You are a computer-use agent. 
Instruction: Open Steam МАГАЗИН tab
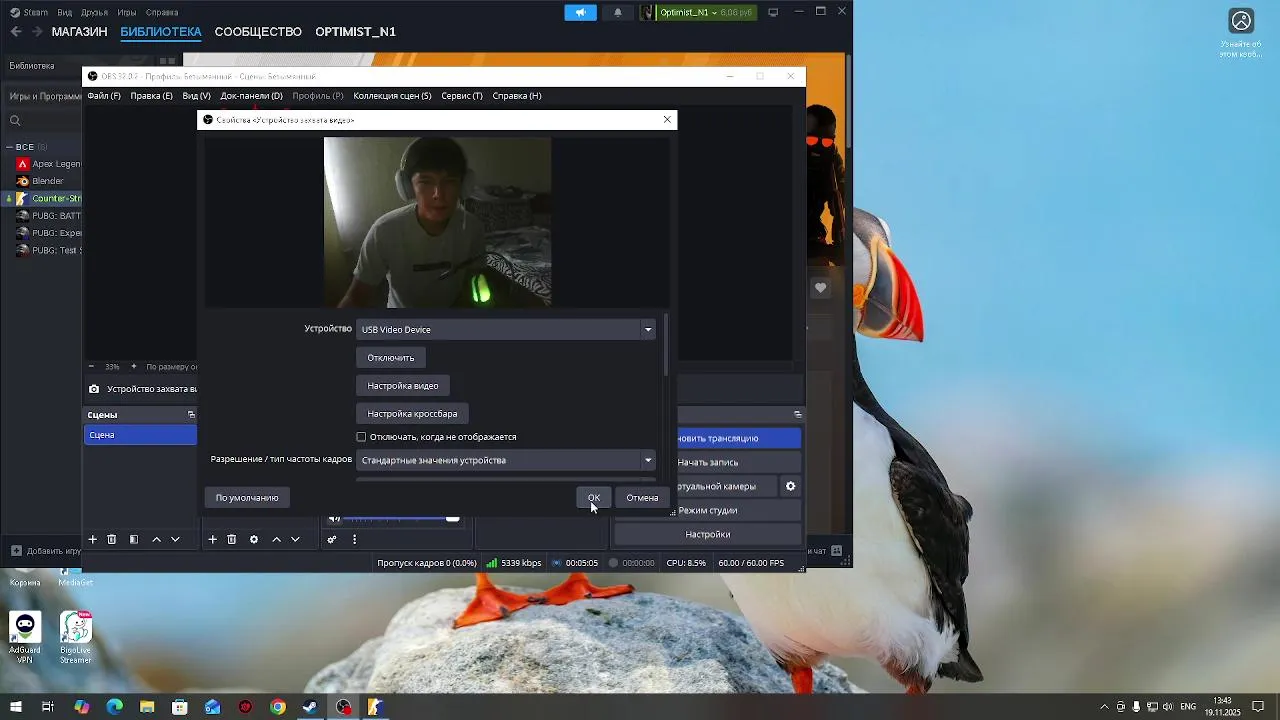pyautogui.click(x=79, y=31)
